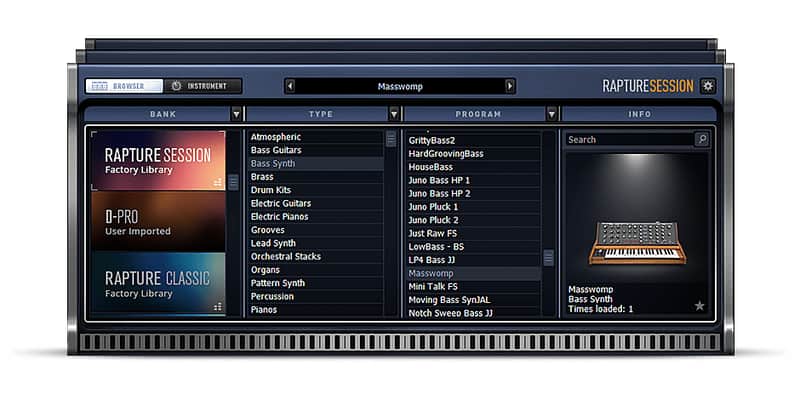Click into the Search field

[630, 139]
